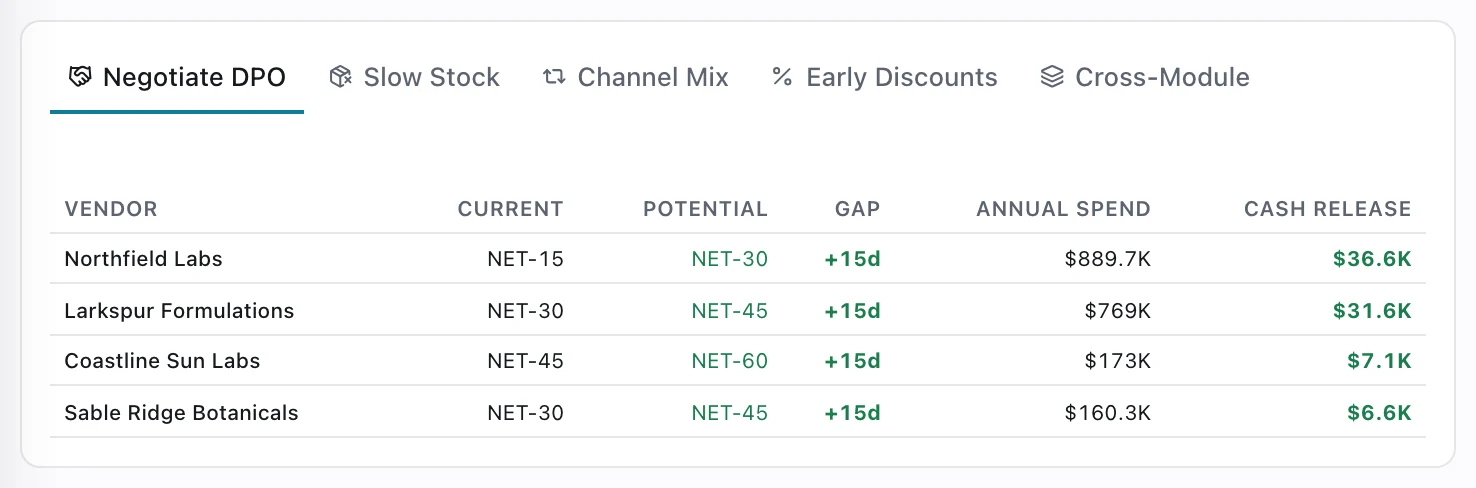Go to the Cross-Module tab

coord(1144,78)
